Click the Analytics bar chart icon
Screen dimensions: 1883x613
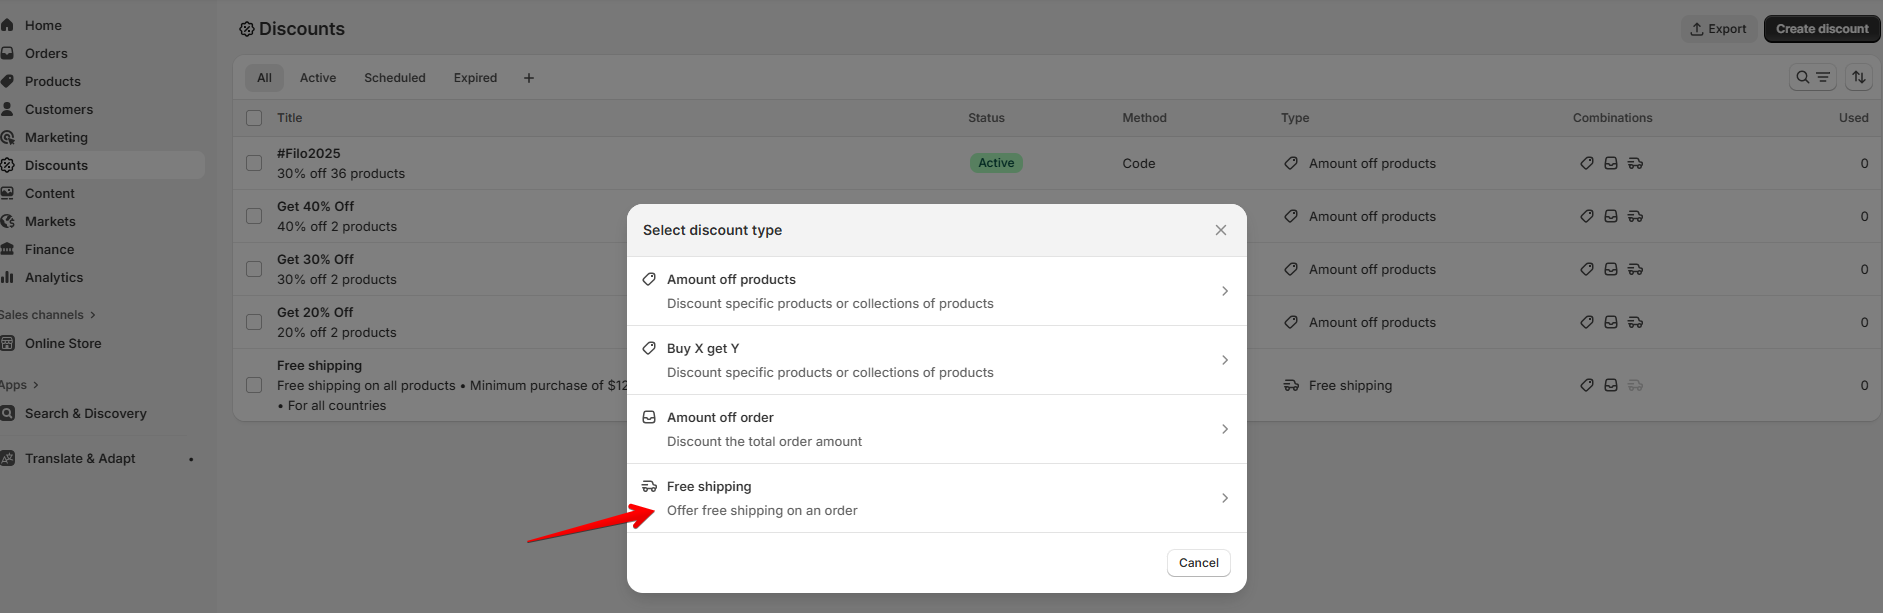[7, 277]
